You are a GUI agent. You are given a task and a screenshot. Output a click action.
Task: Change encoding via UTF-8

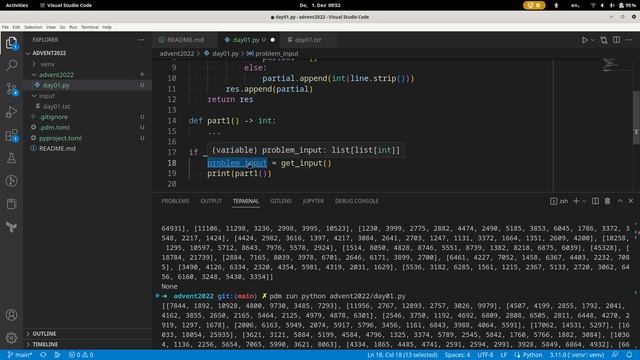pos(485,355)
